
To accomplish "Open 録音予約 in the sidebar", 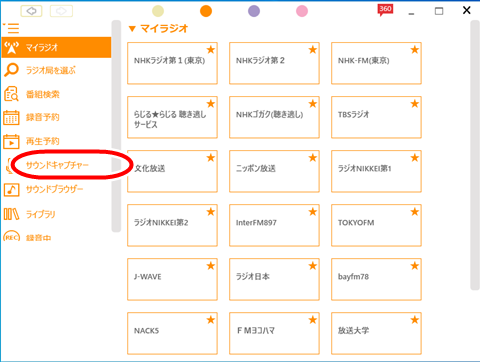I will [43, 117].
